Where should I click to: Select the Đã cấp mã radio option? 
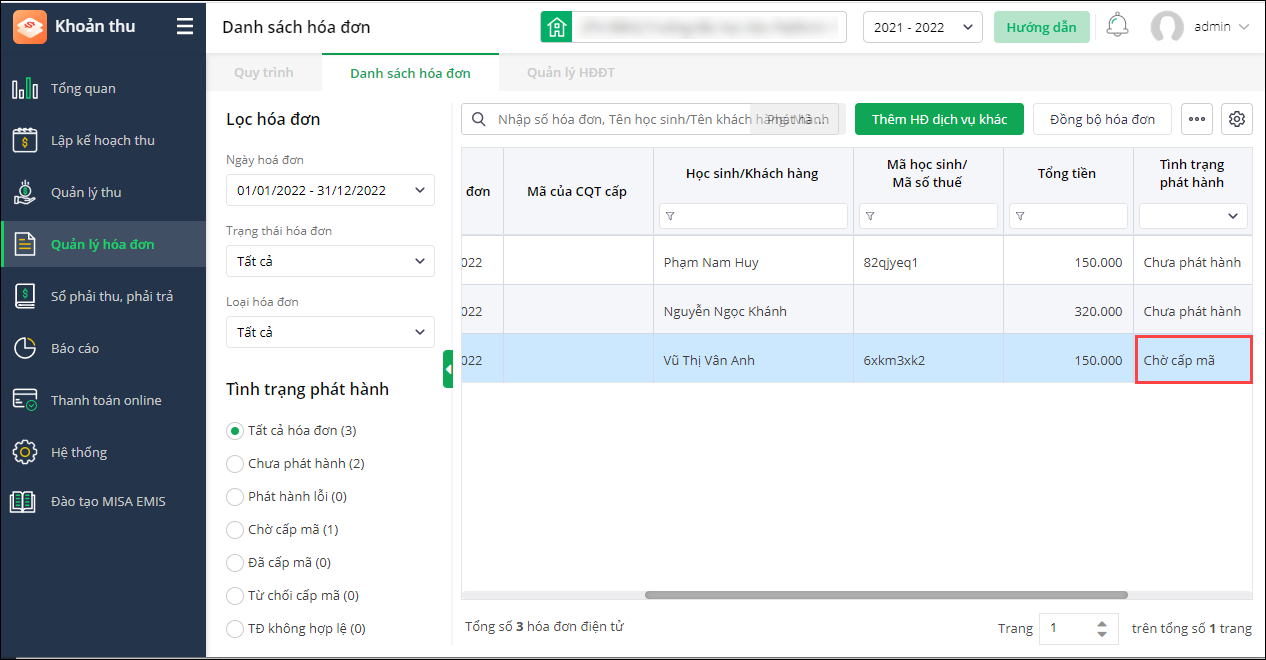point(235,563)
